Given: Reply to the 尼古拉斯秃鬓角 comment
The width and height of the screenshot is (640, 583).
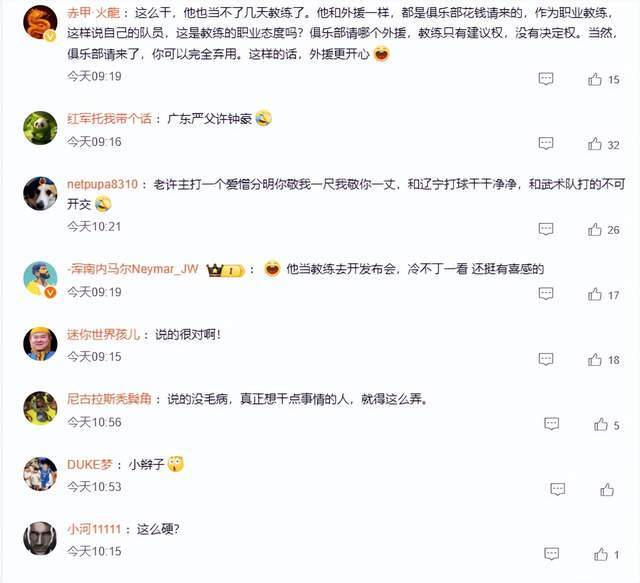Looking at the screenshot, I should [x=551, y=424].
